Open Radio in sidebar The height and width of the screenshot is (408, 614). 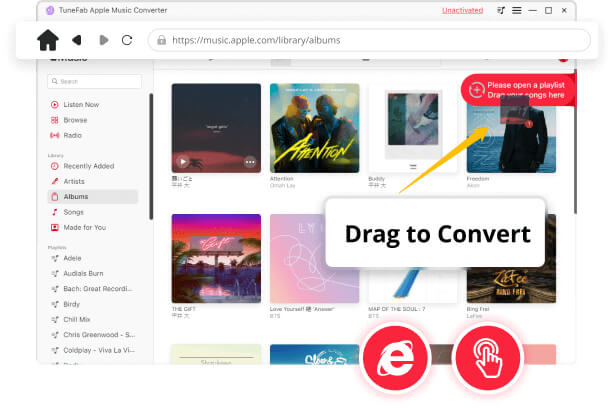coord(72,135)
